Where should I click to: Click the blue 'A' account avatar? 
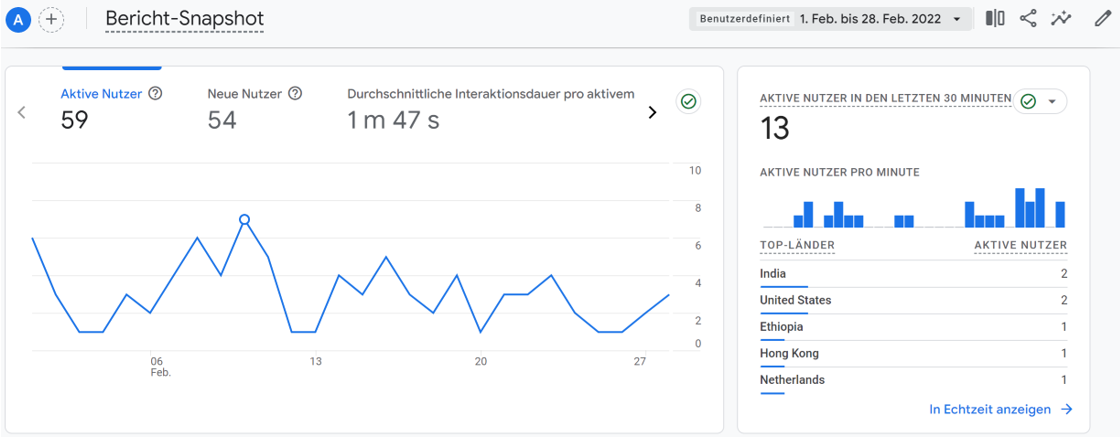(x=17, y=19)
